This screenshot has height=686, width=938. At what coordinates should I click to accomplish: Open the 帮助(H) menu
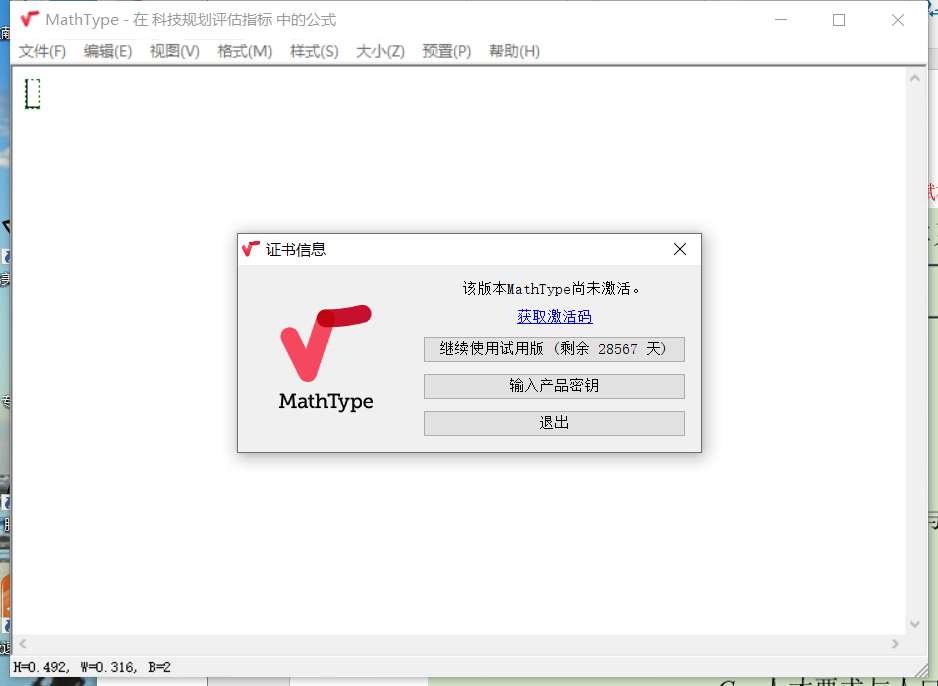[514, 51]
